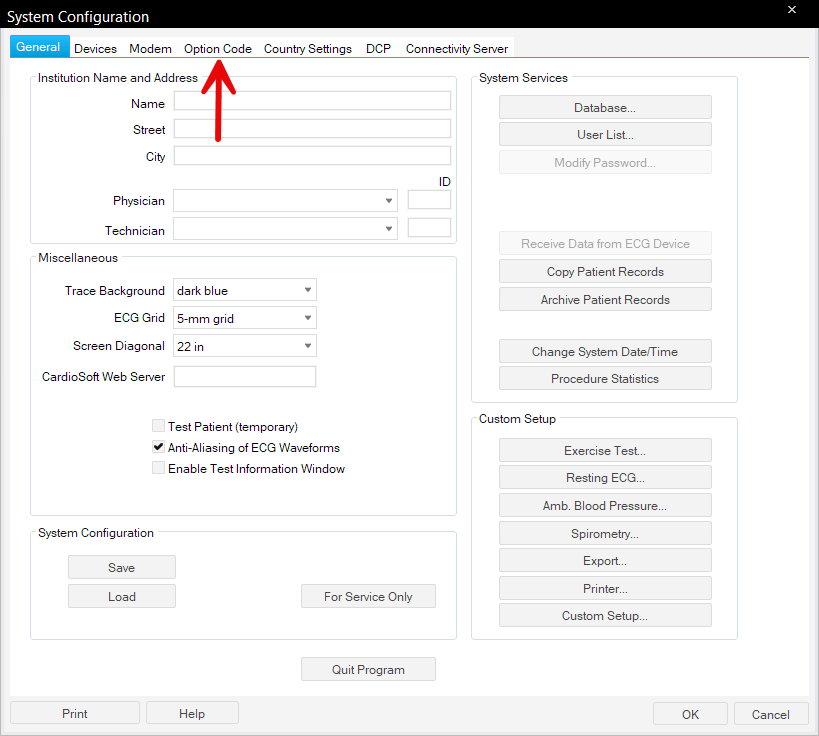Click the User List... button
This screenshot has height=736, width=819.
605,135
